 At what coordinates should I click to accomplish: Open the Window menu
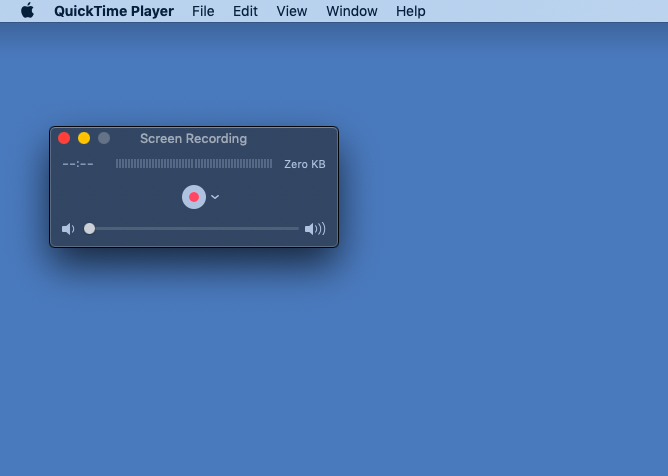coord(352,11)
